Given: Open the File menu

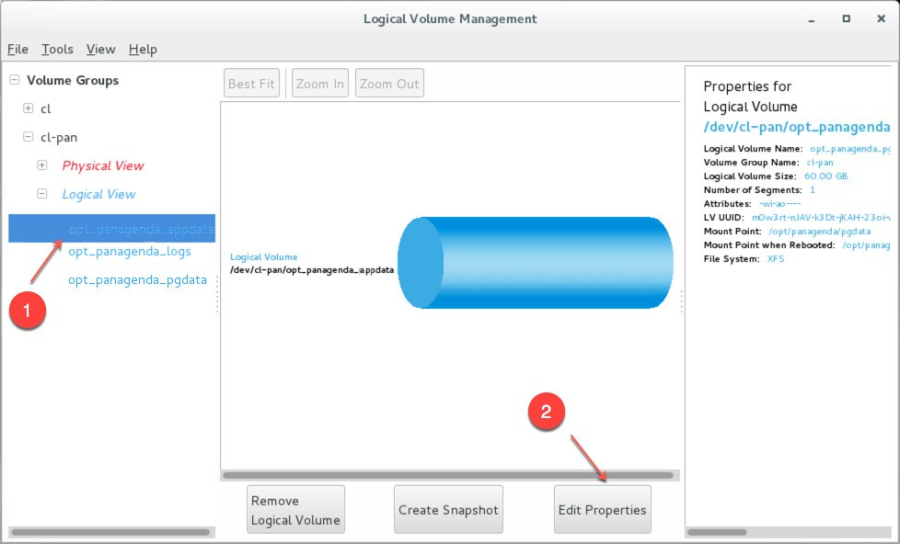Looking at the screenshot, I should click(x=18, y=49).
